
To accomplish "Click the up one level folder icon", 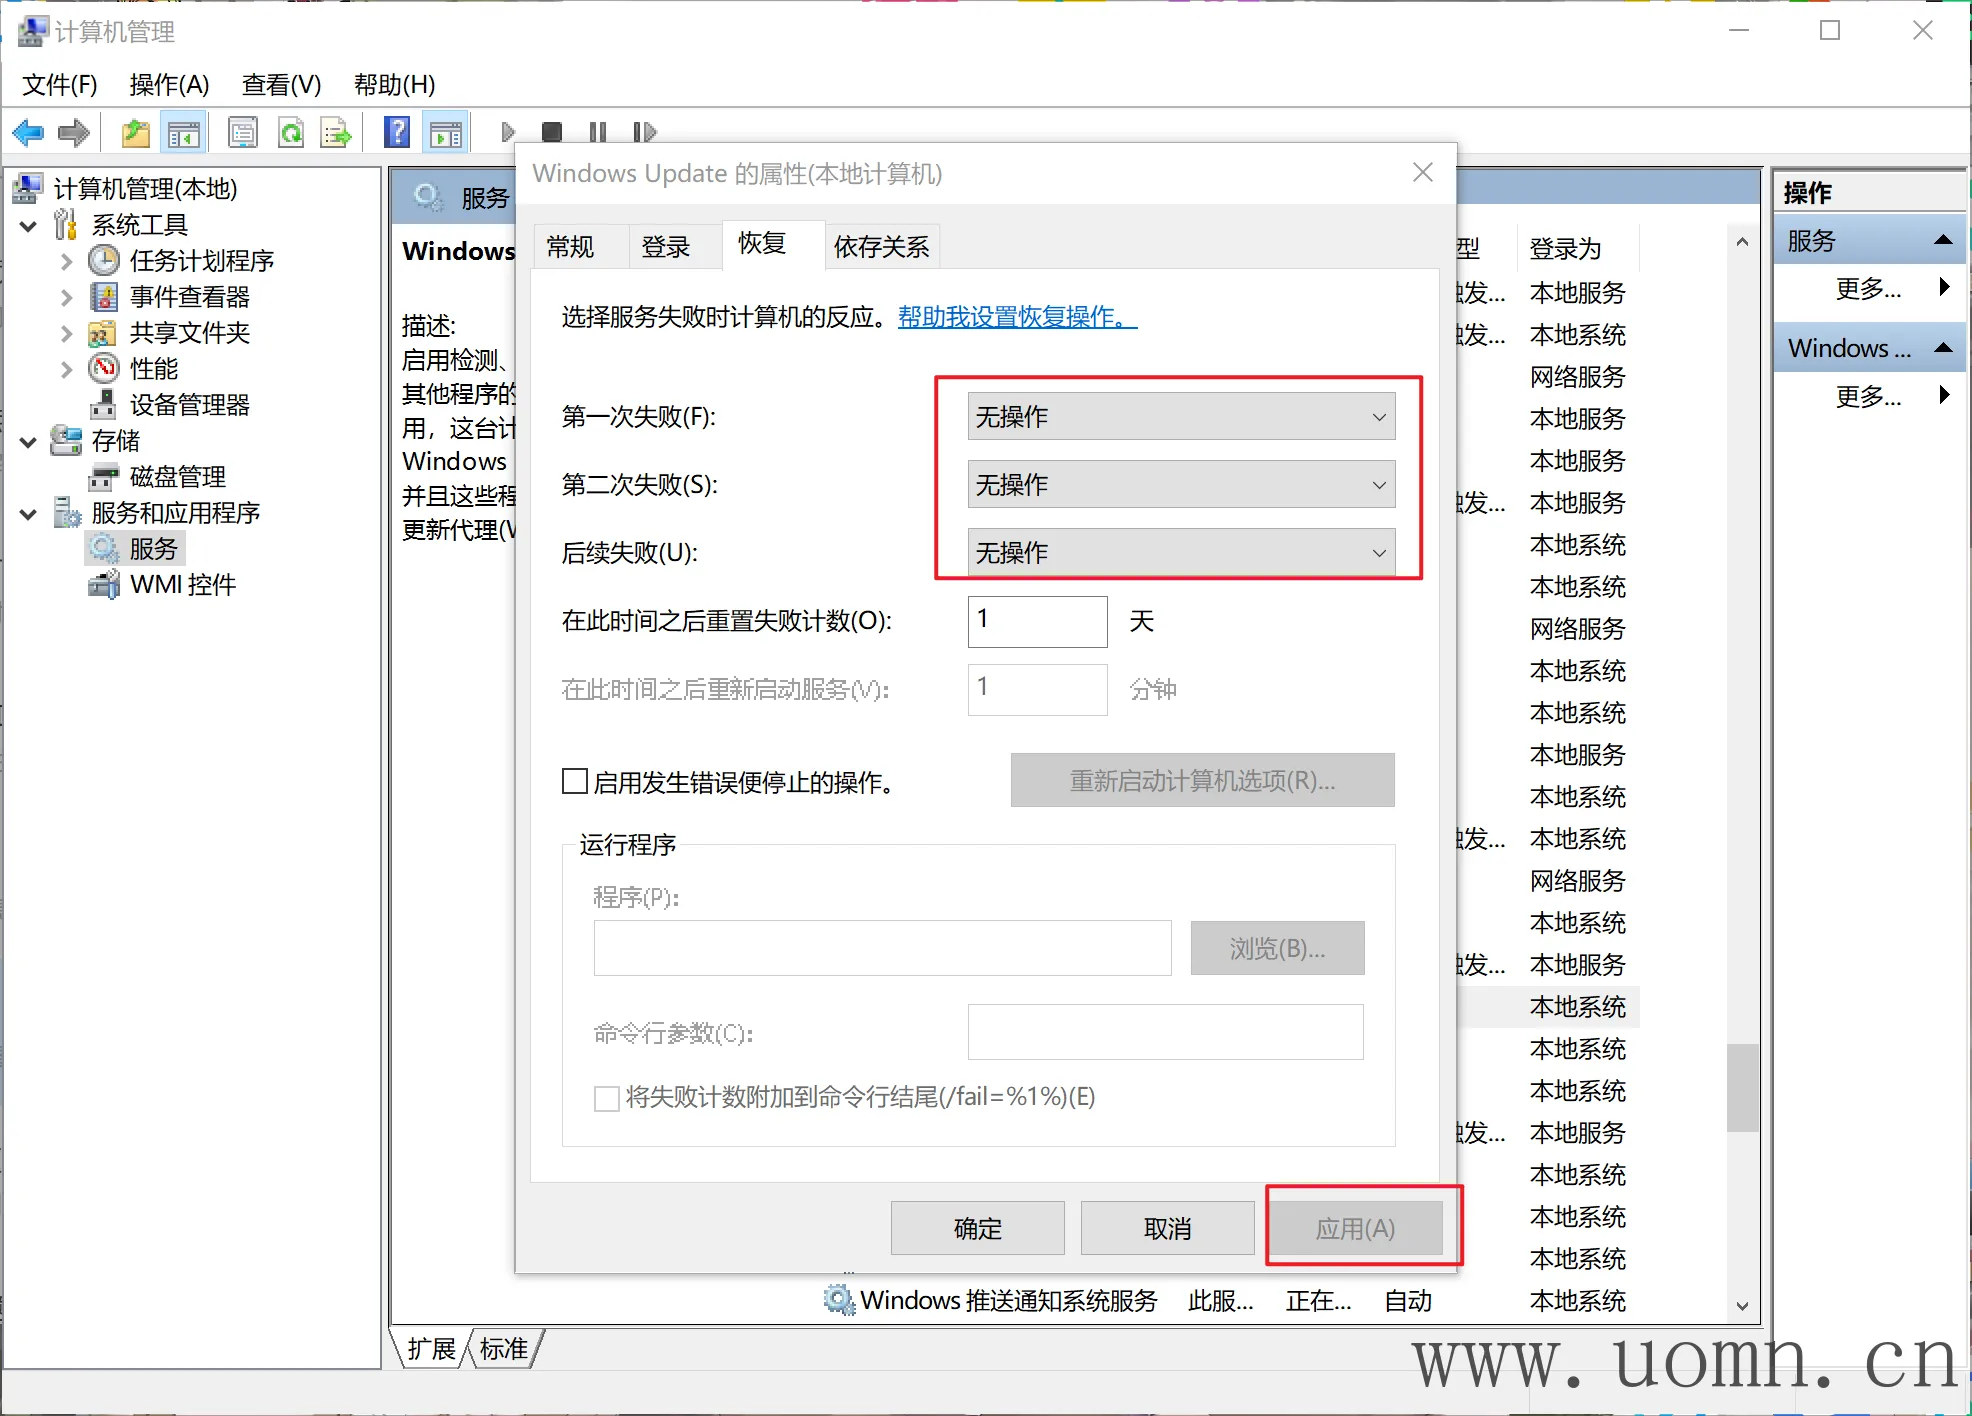I will pos(135,132).
